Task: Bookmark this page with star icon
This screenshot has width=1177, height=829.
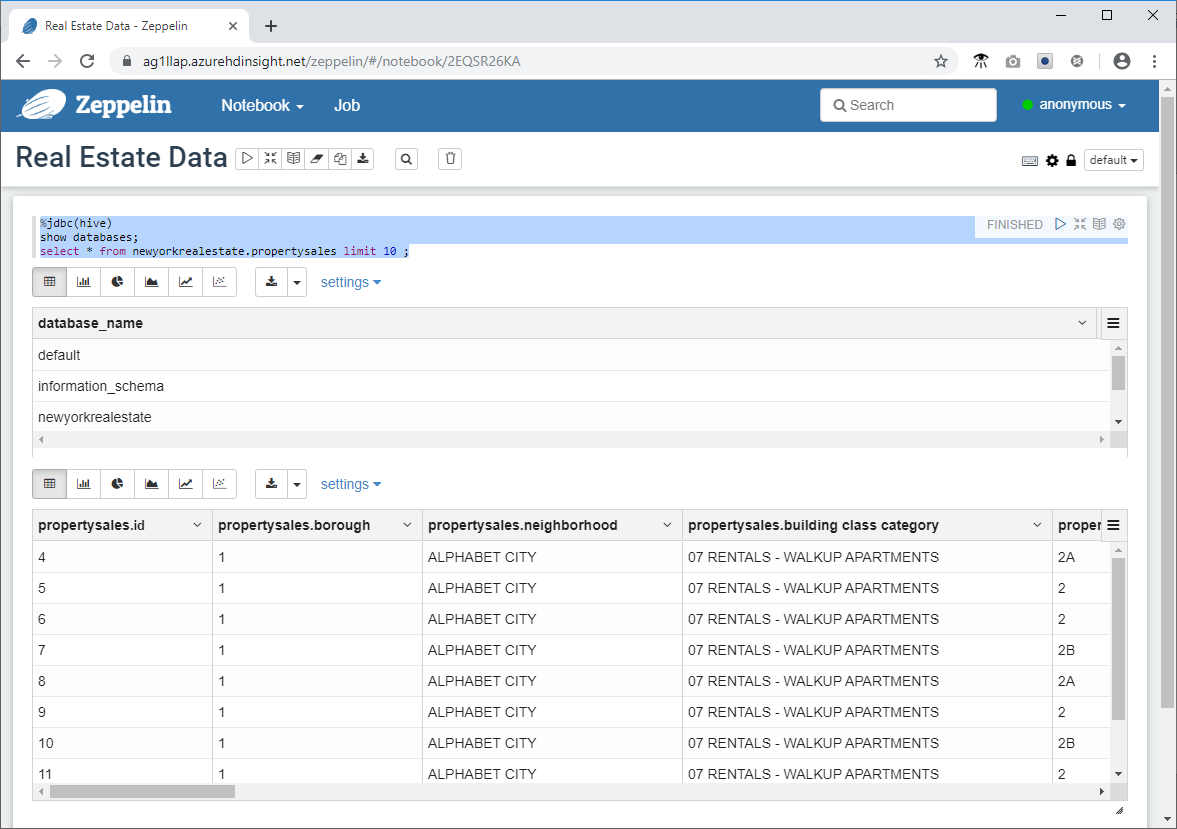Action: point(941,61)
